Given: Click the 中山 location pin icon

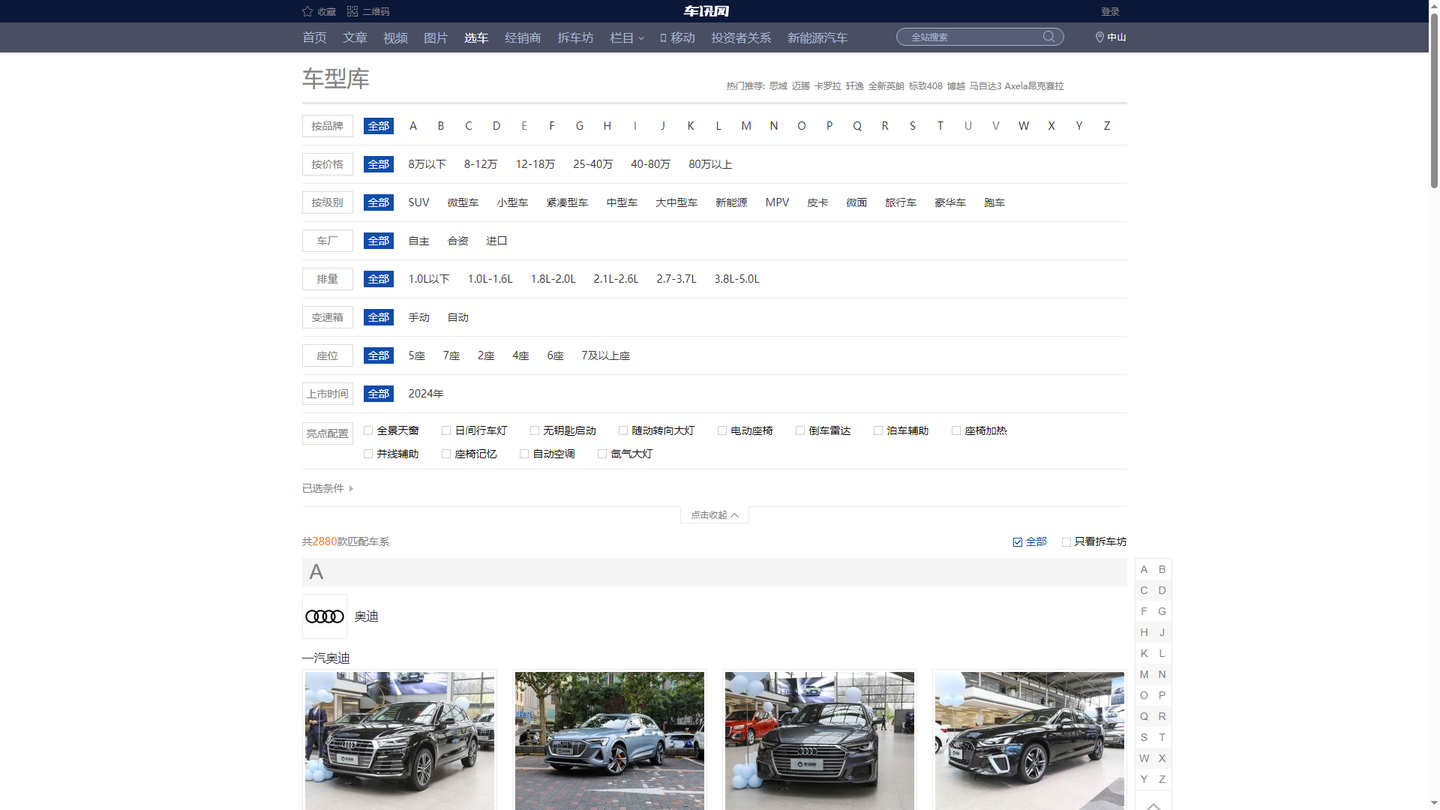Looking at the screenshot, I should pos(1099,37).
